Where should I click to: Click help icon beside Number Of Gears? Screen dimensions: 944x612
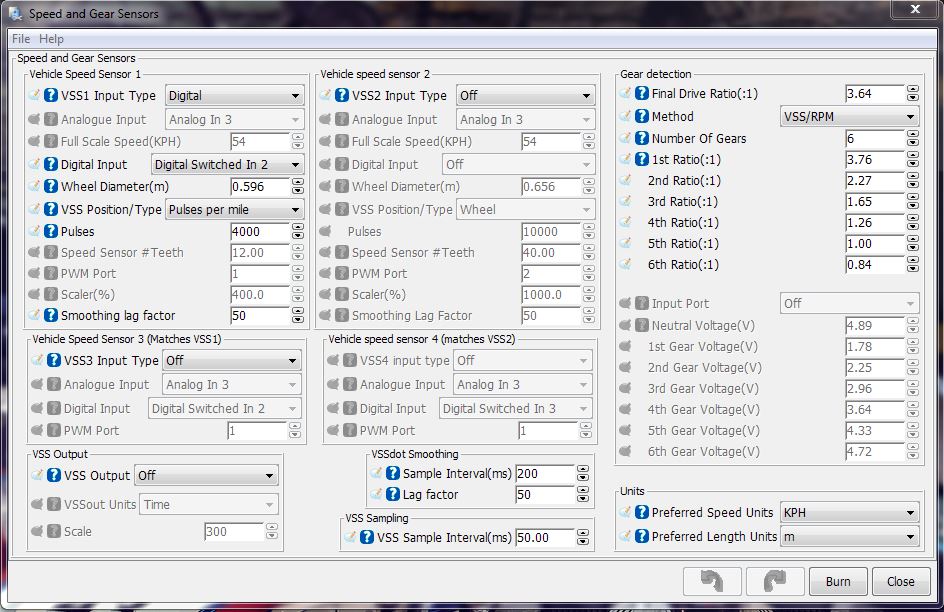tap(642, 138)
